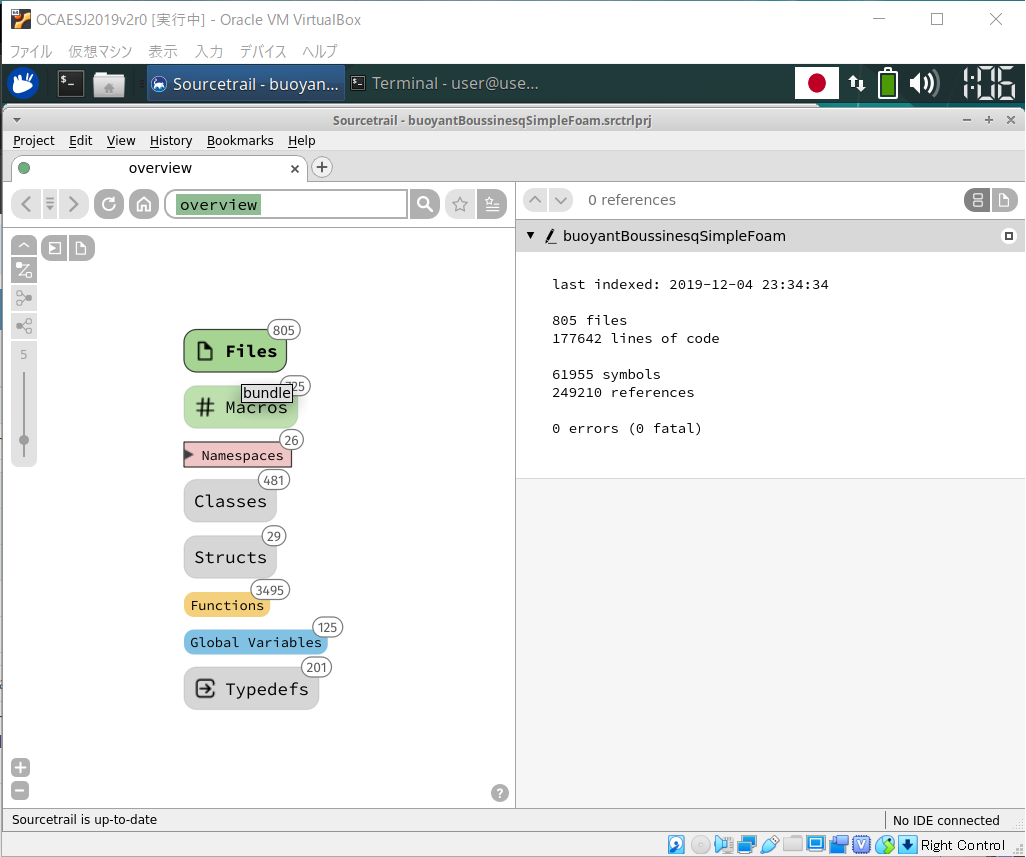Click the magnifier search button
The image size is (1026, 857).
(x=424, y=205)
